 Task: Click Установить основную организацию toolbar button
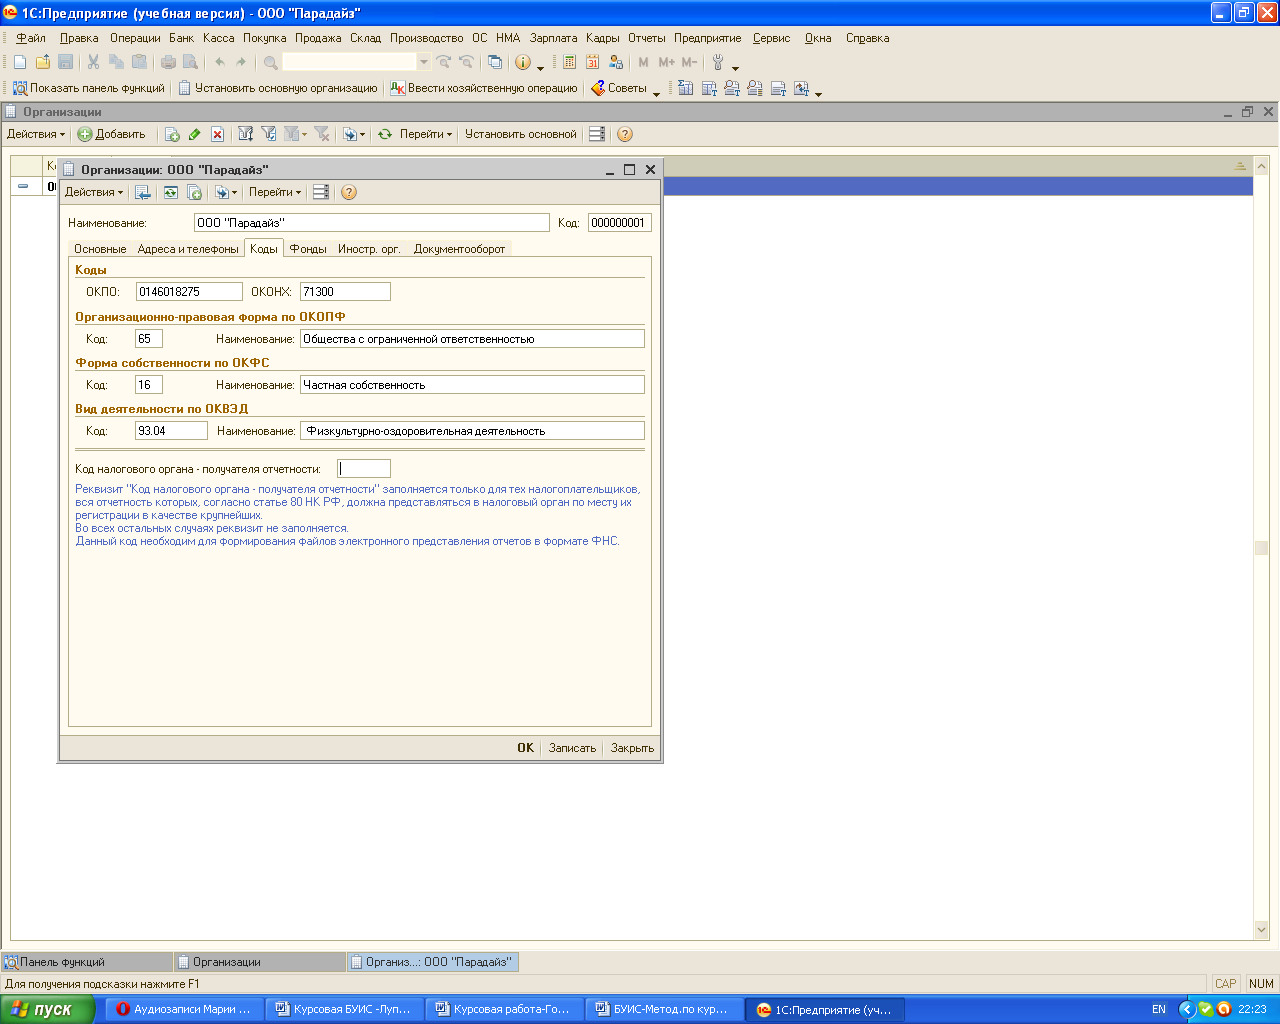278,88
